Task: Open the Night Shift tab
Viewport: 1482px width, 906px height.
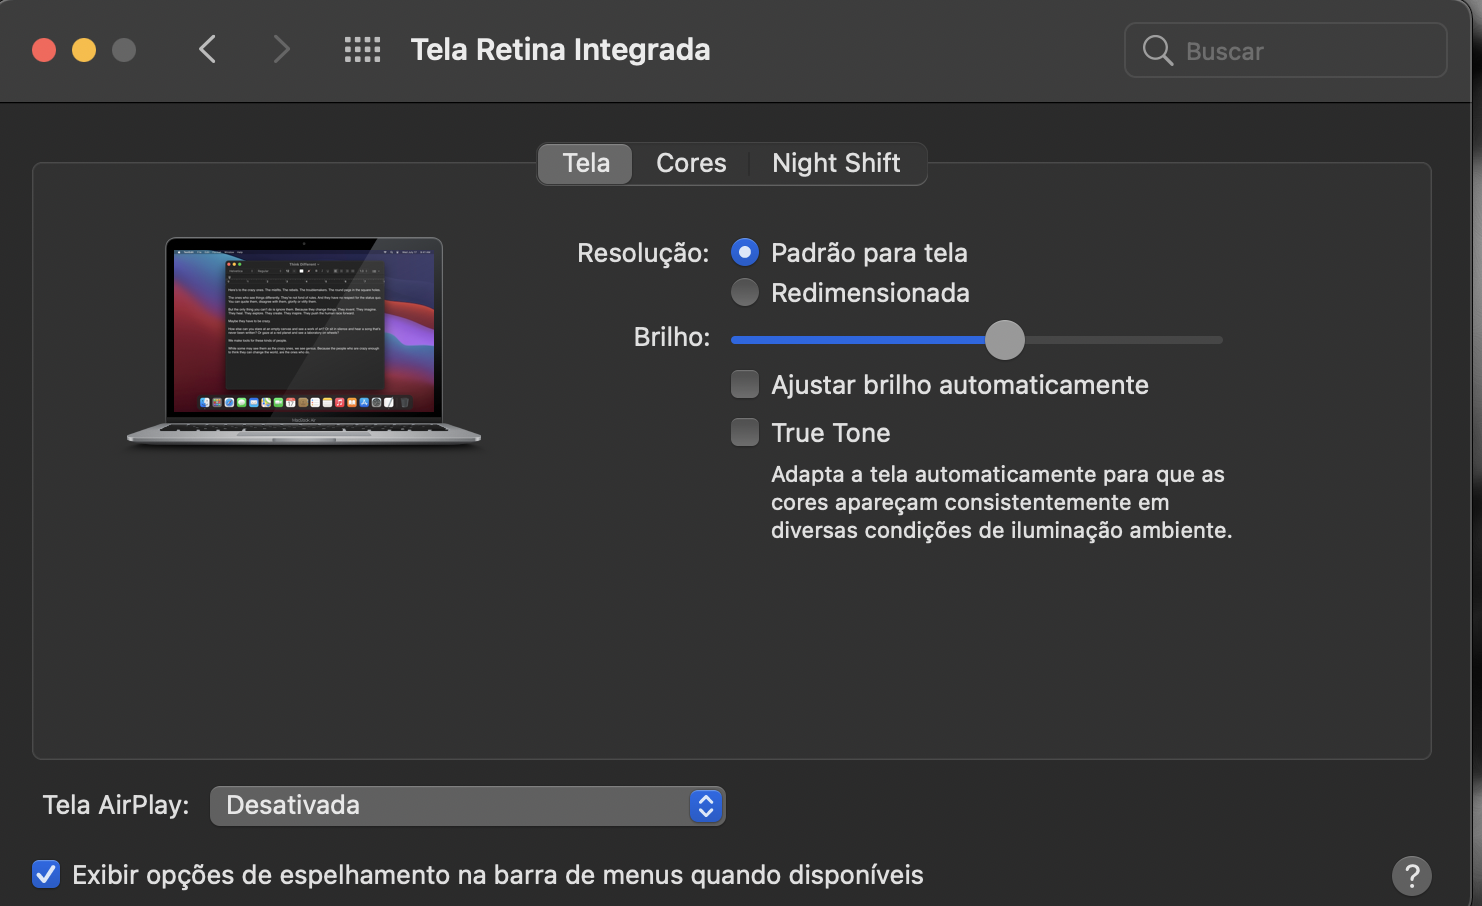Action: tap(836, 163)
